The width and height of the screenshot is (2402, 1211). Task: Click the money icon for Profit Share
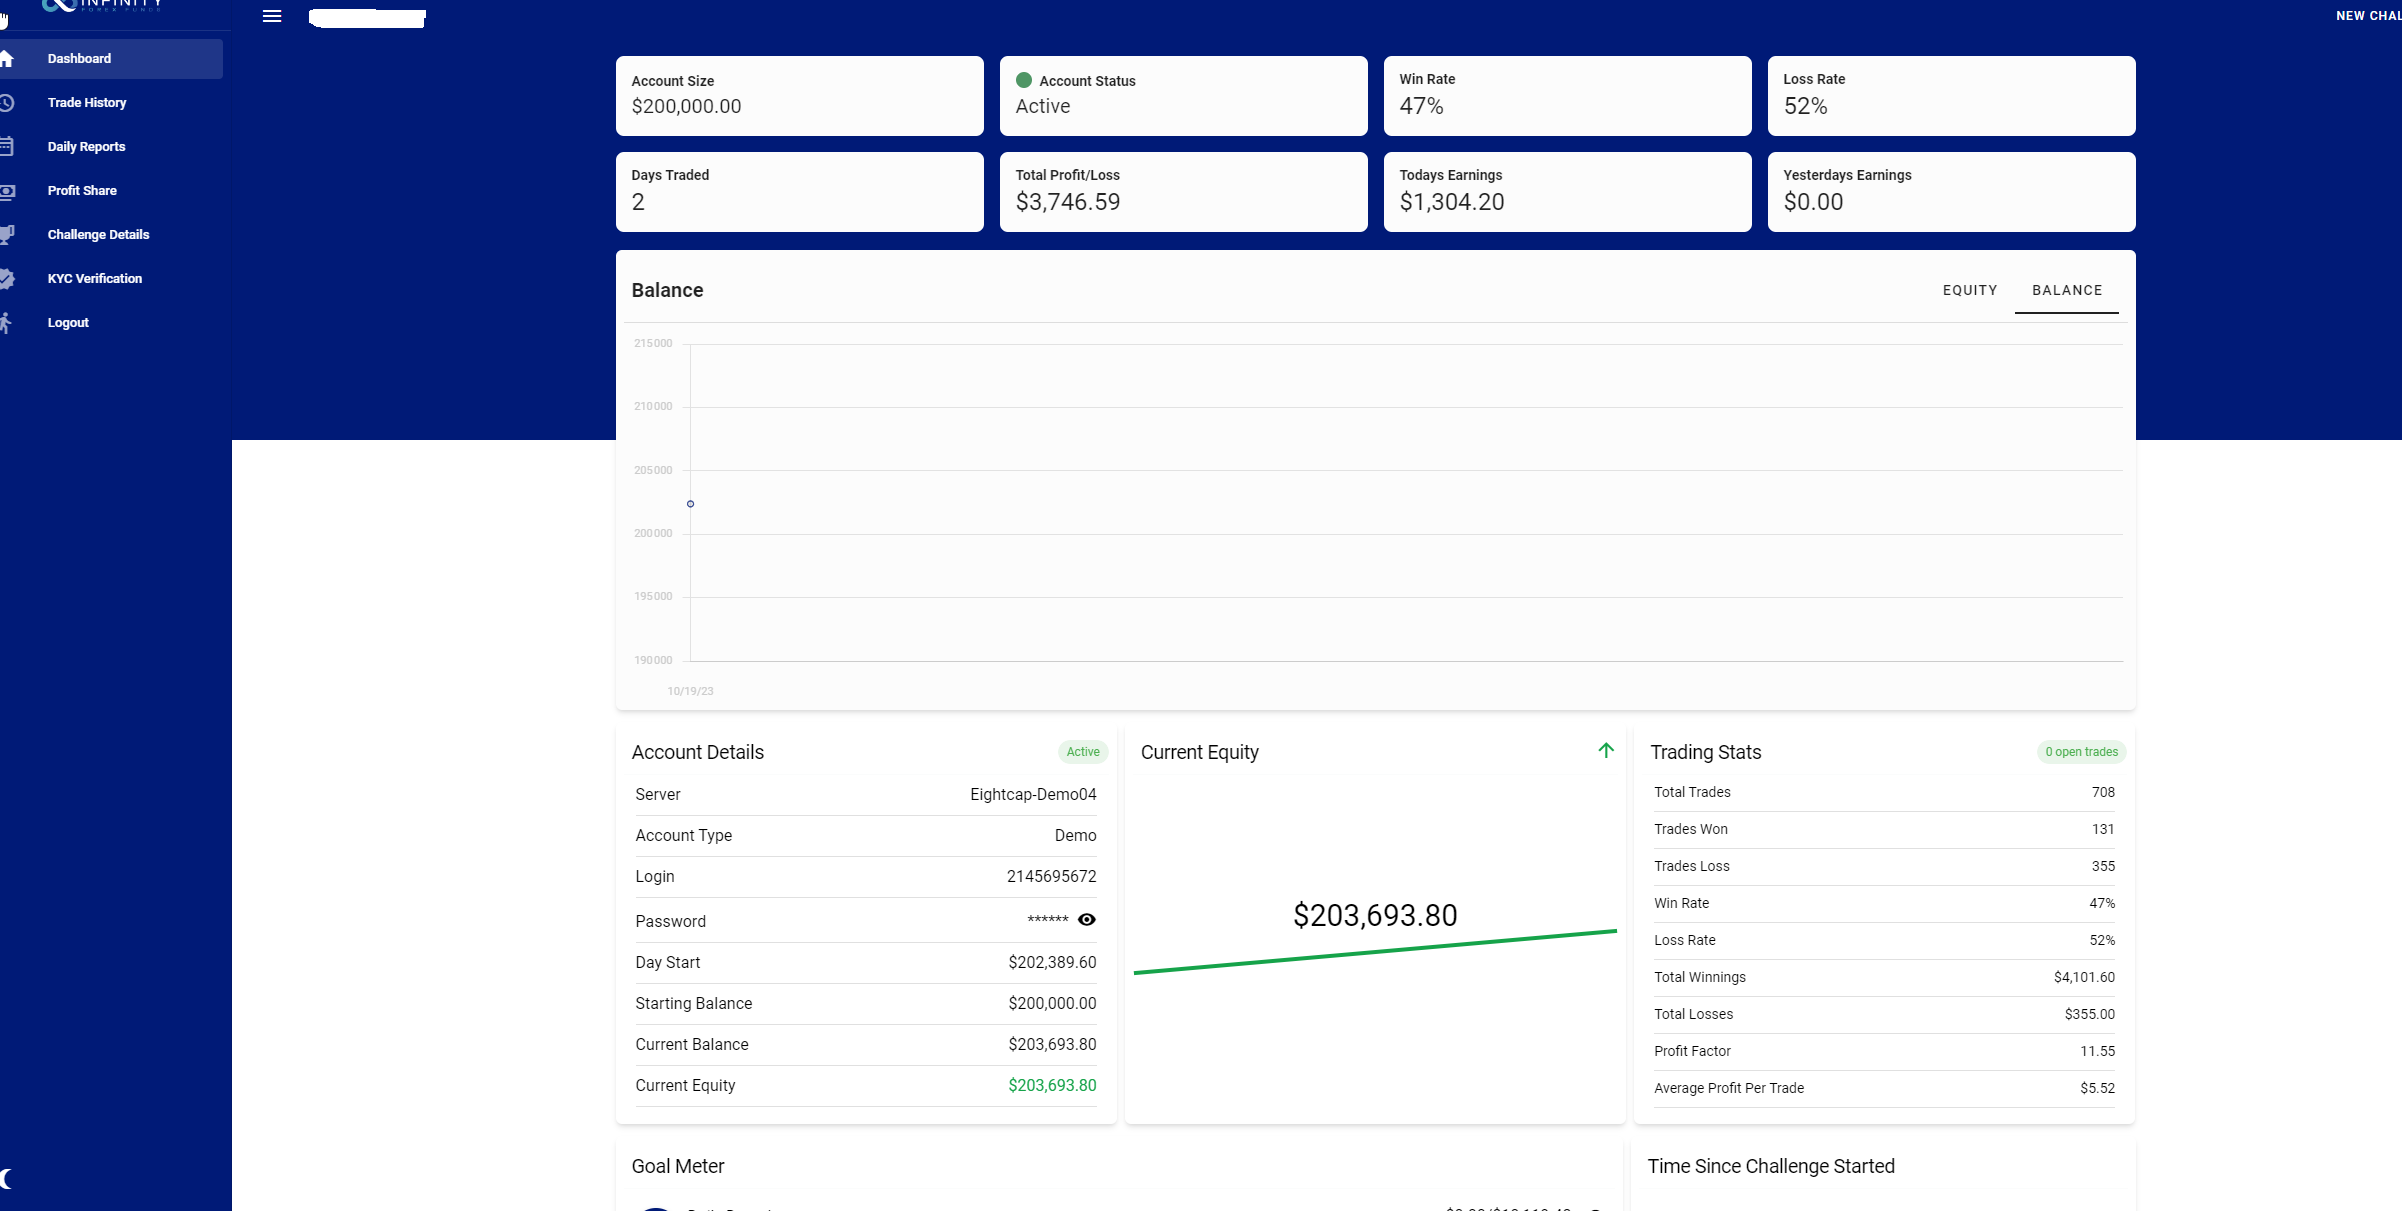point(6,191)
